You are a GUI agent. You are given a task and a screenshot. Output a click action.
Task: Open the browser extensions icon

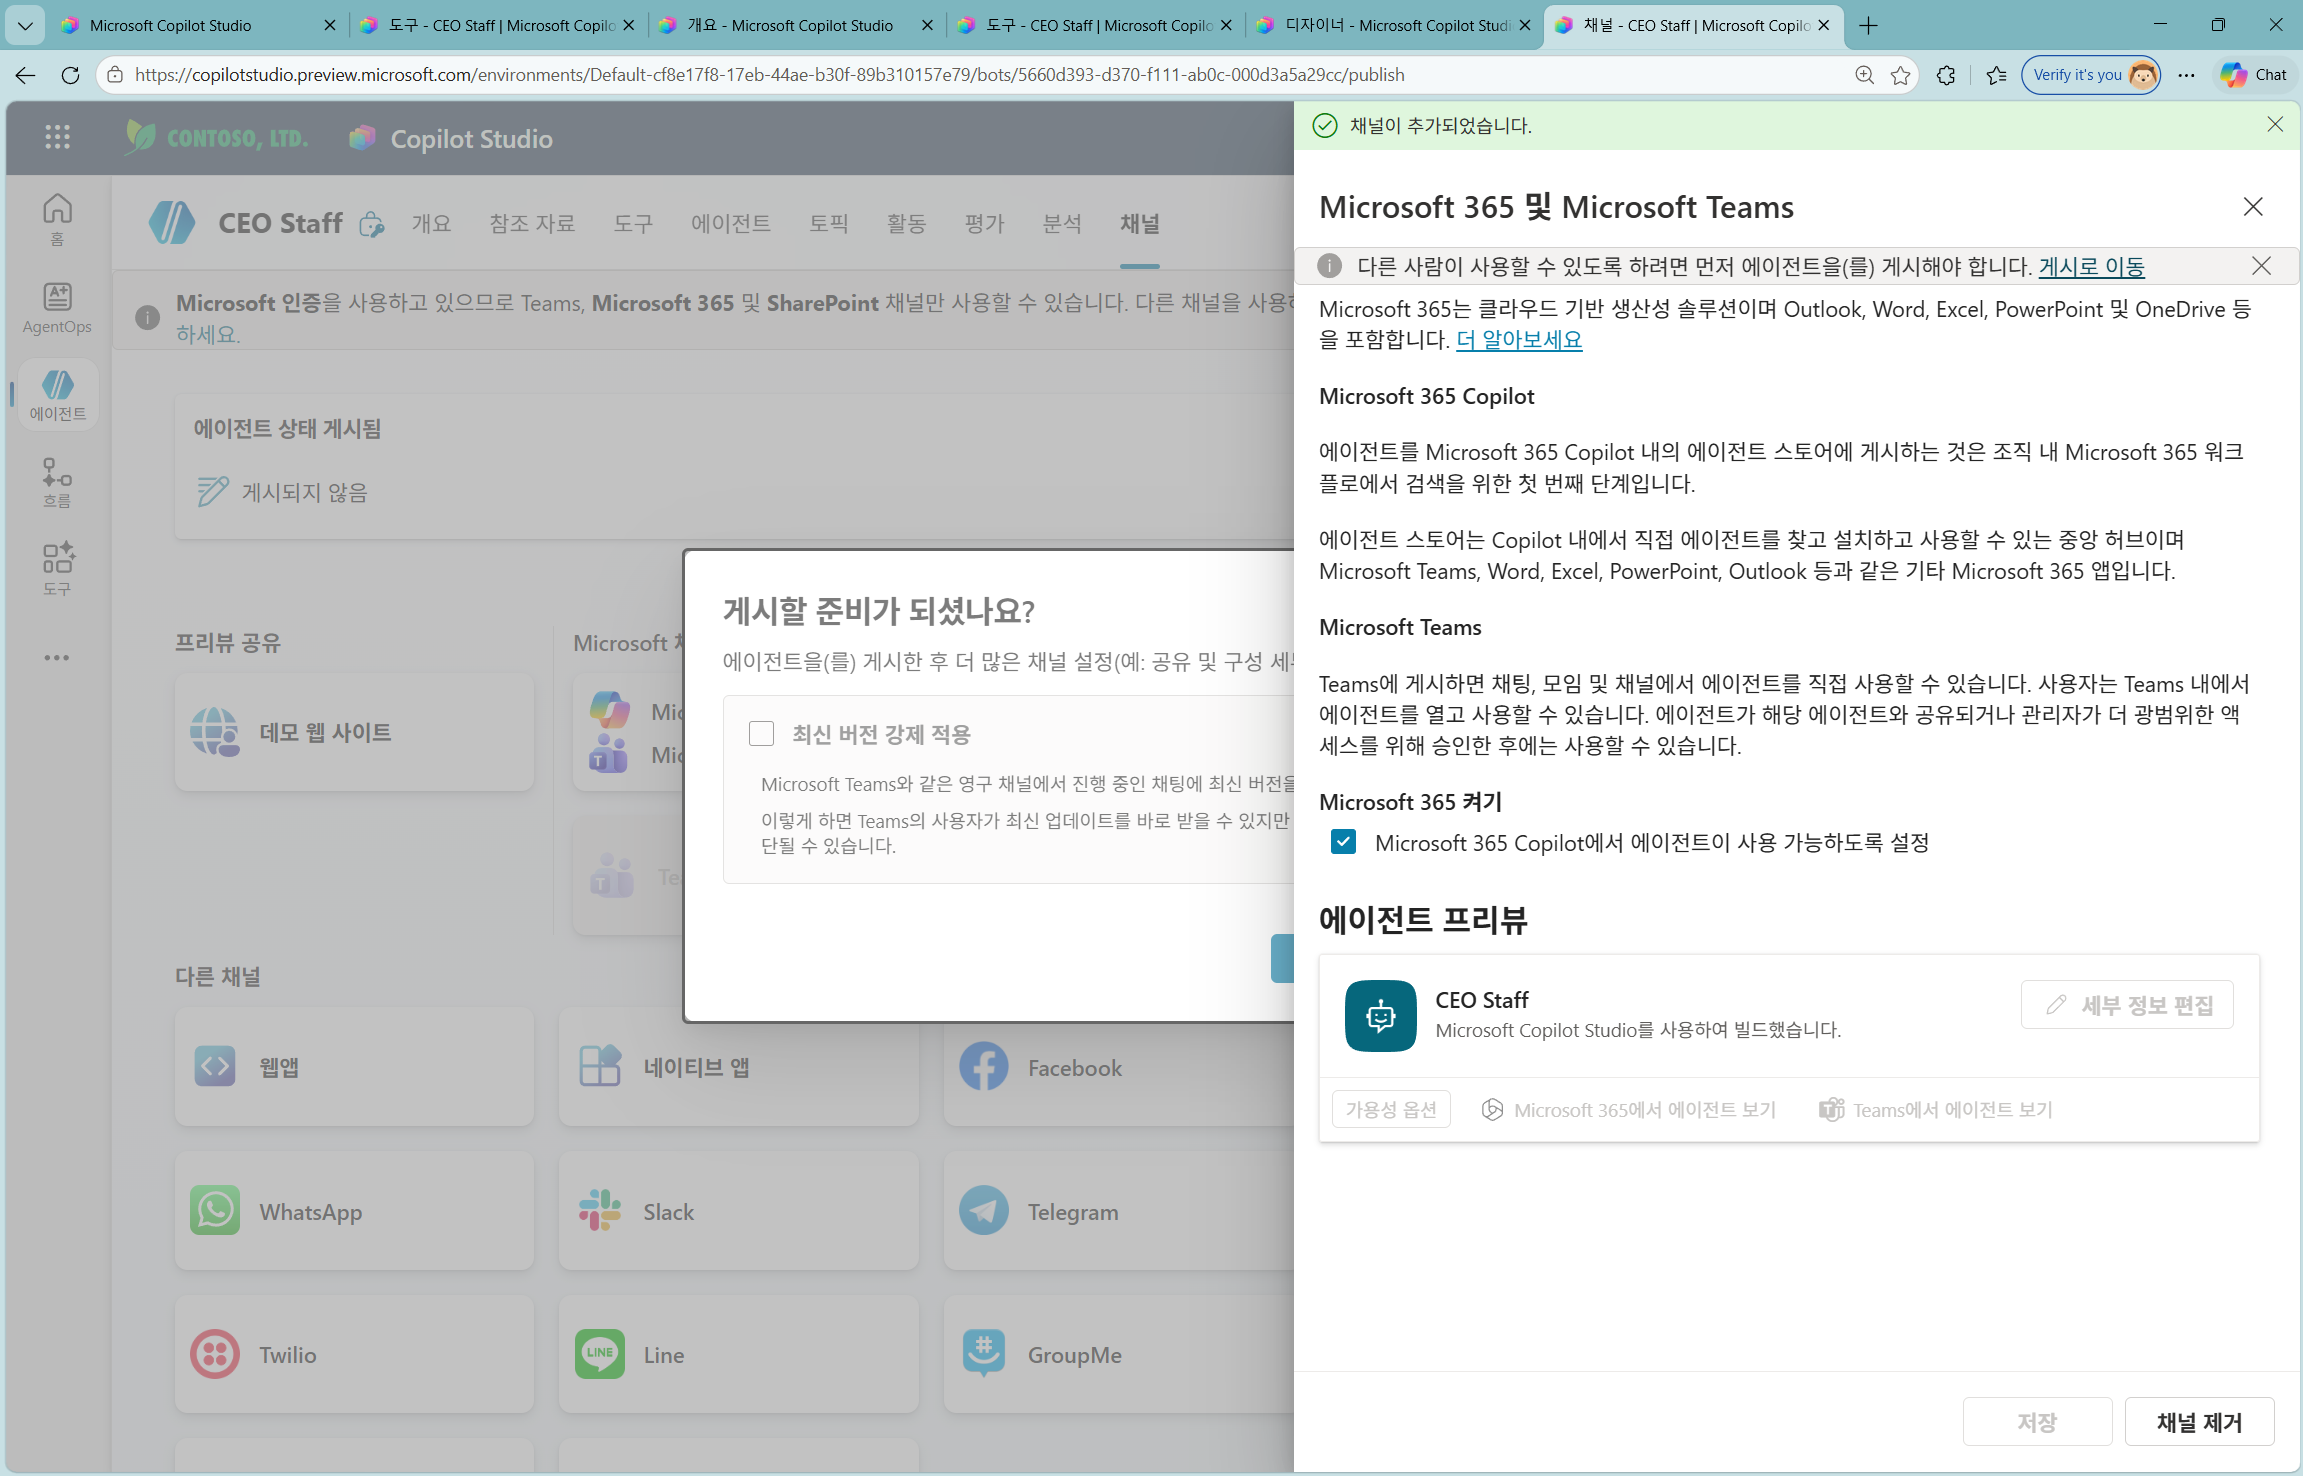click(1946, 75)
